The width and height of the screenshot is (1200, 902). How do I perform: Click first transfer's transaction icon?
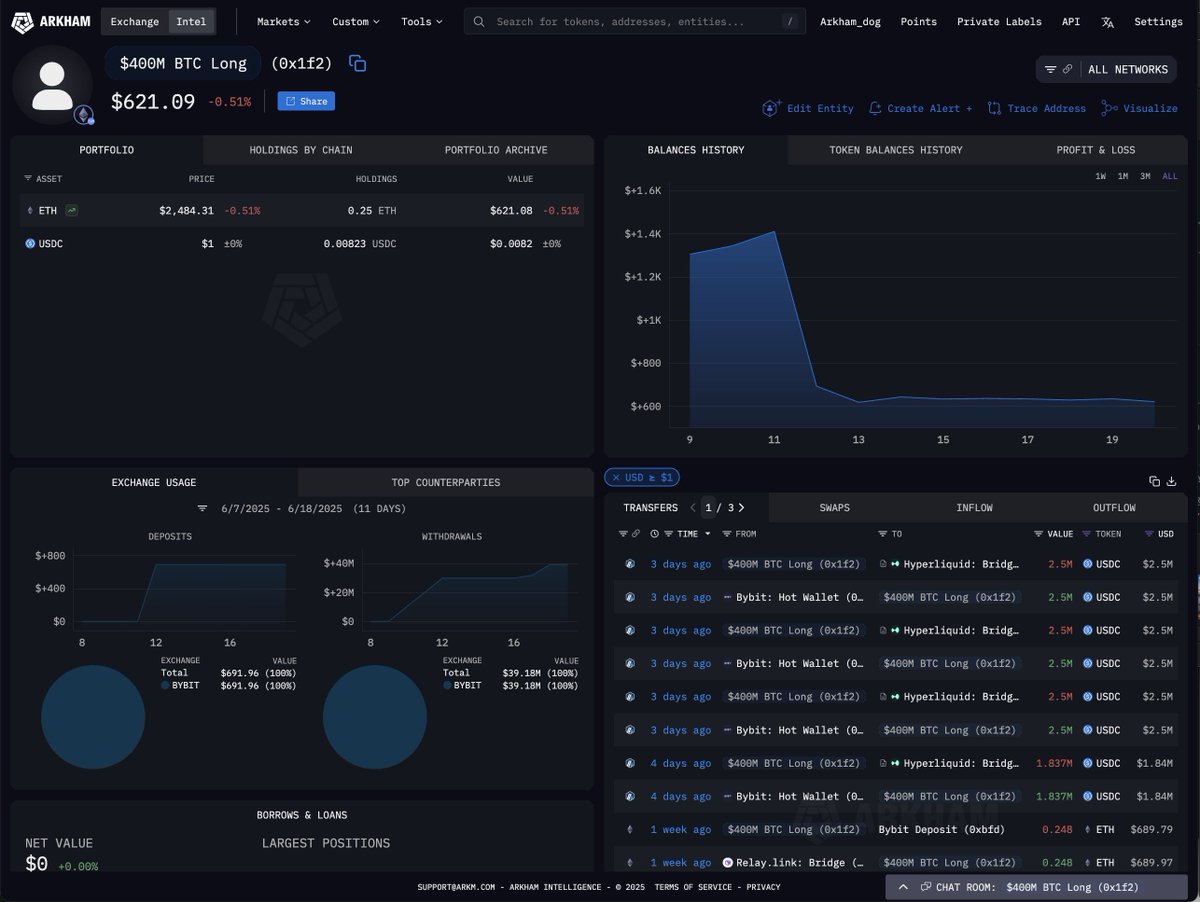[630, 564]
